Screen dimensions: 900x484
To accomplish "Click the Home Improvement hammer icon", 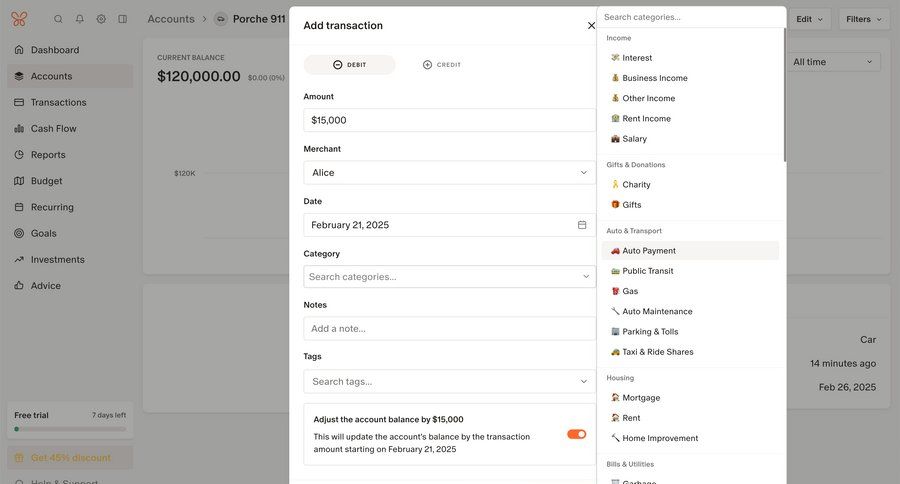I will pos(615,438).
